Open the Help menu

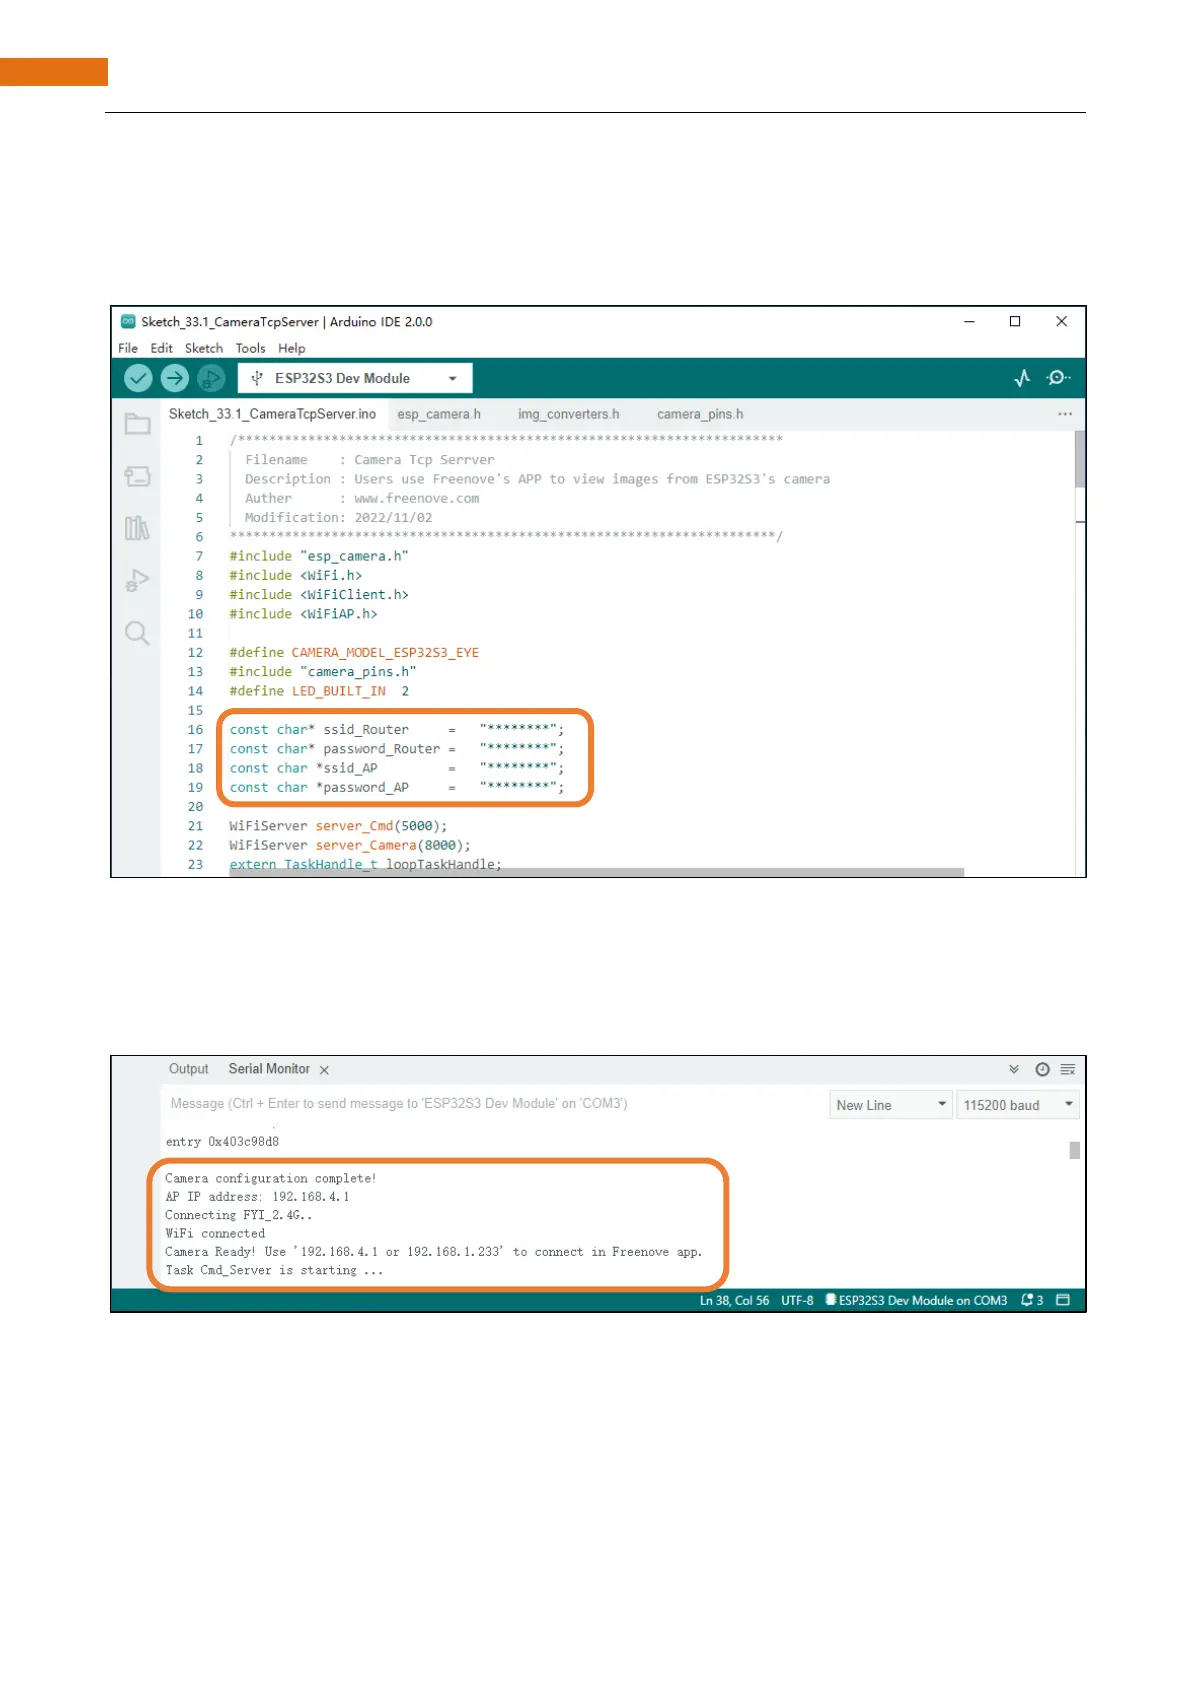tap(292, 348)
